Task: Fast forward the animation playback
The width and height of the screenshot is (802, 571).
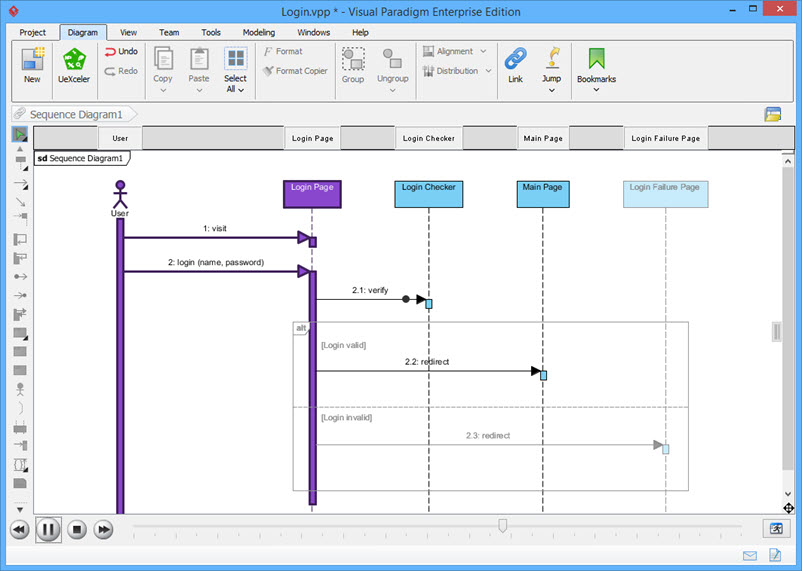Action: pos(103,529)
